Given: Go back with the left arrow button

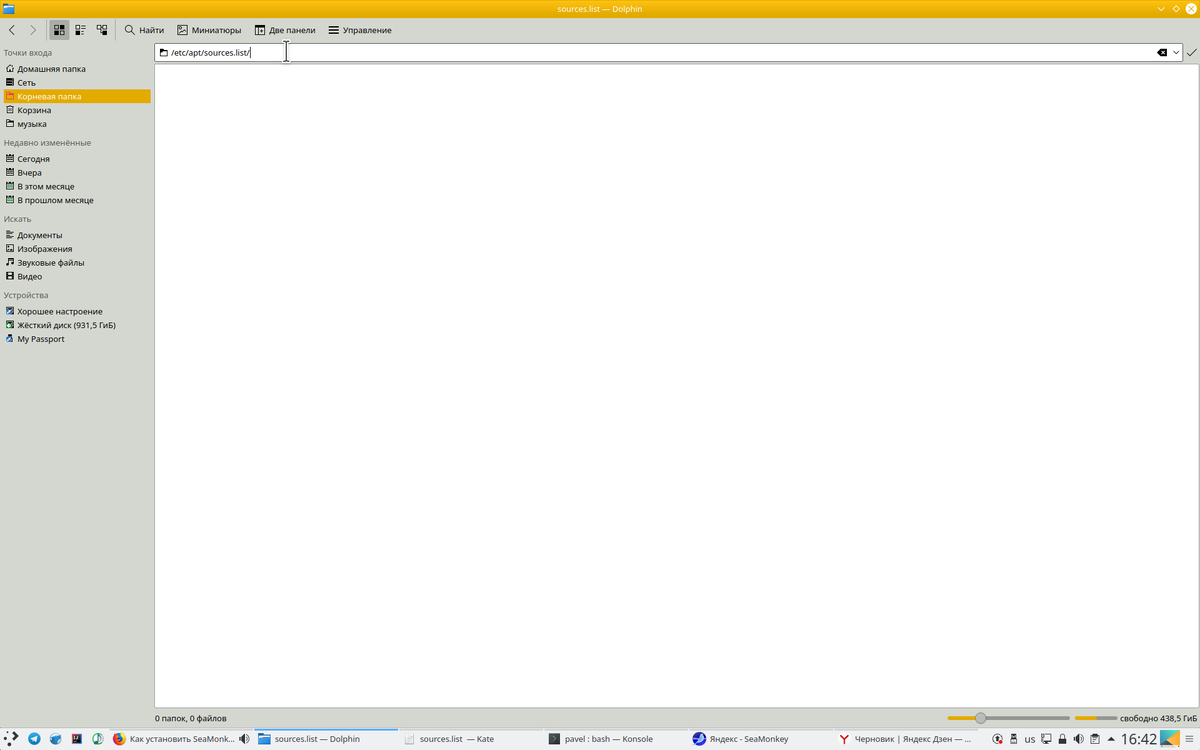Looking at the screenshot, I should (x=12, y=30).
